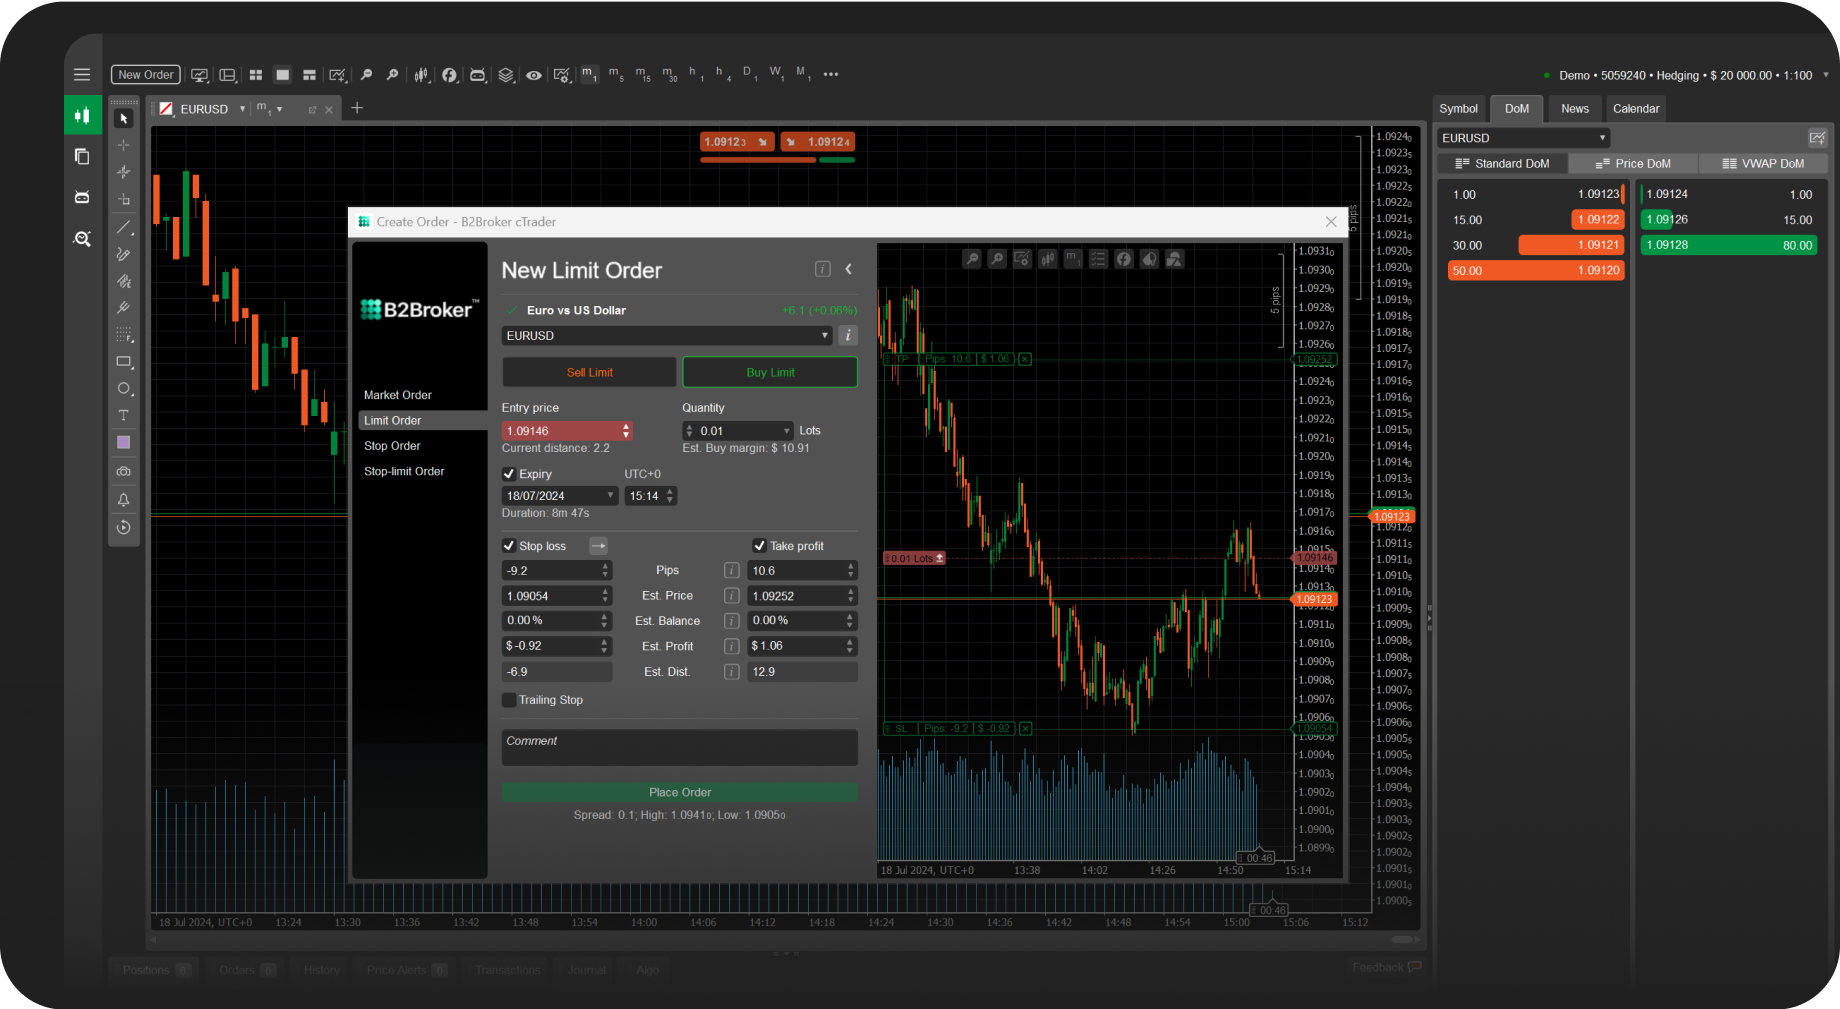1840x1009 pixels.
Task: Expand the account info dropdown arrow
Action: 1826,75
